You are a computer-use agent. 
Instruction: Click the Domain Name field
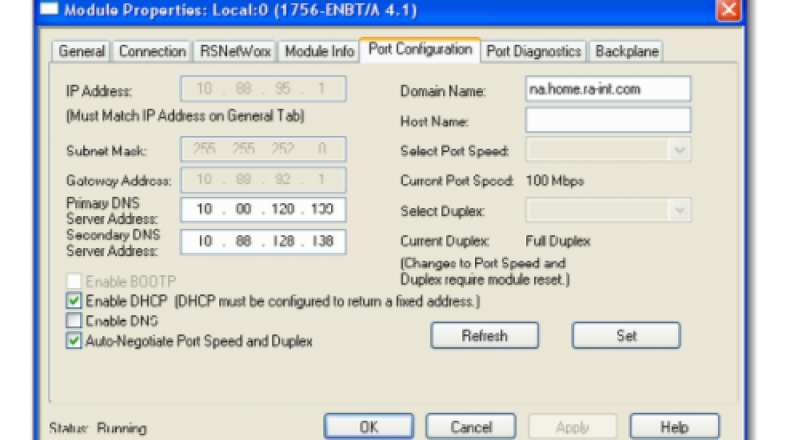(608, 89)
